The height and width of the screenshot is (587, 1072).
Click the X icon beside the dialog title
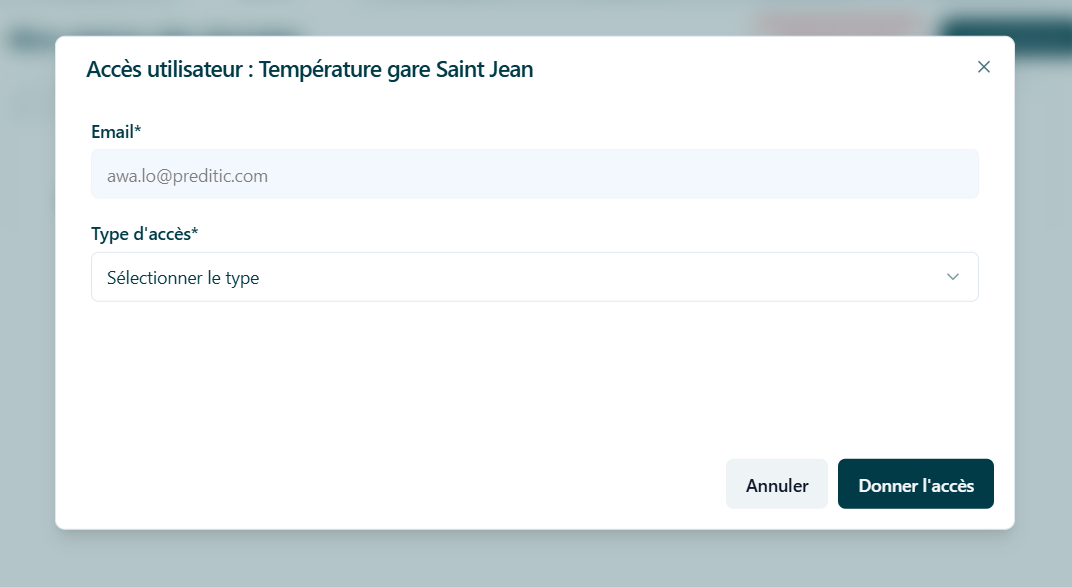983,67
